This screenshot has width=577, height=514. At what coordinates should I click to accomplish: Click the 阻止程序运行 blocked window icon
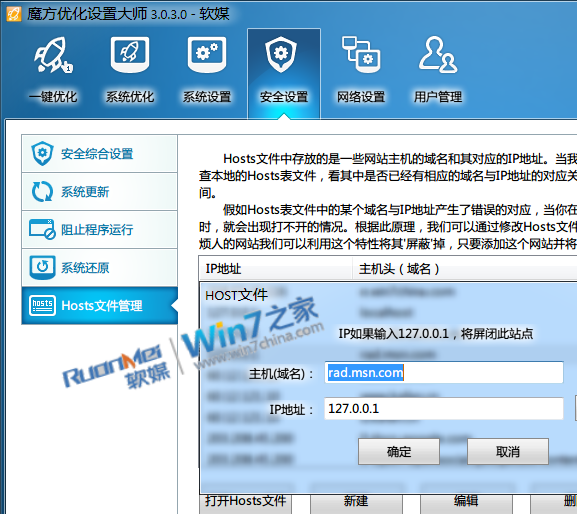(x=42, y=229)
